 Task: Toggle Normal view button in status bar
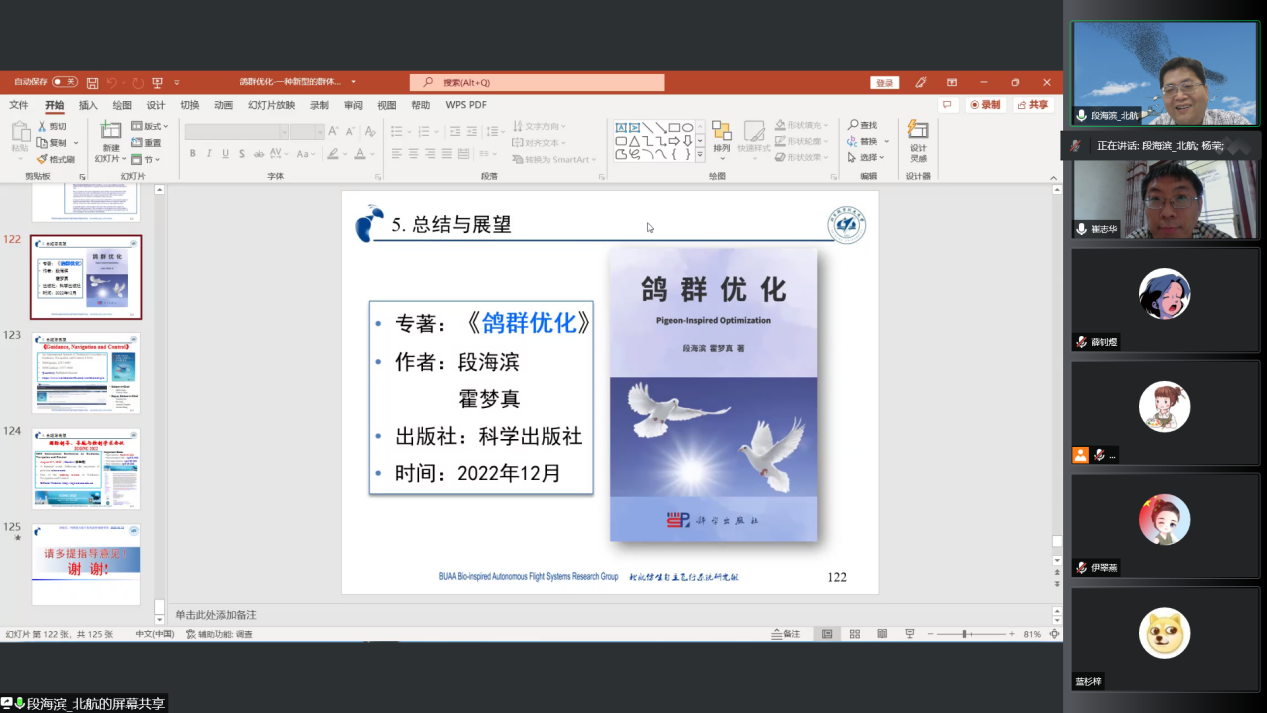click(827, 634)
